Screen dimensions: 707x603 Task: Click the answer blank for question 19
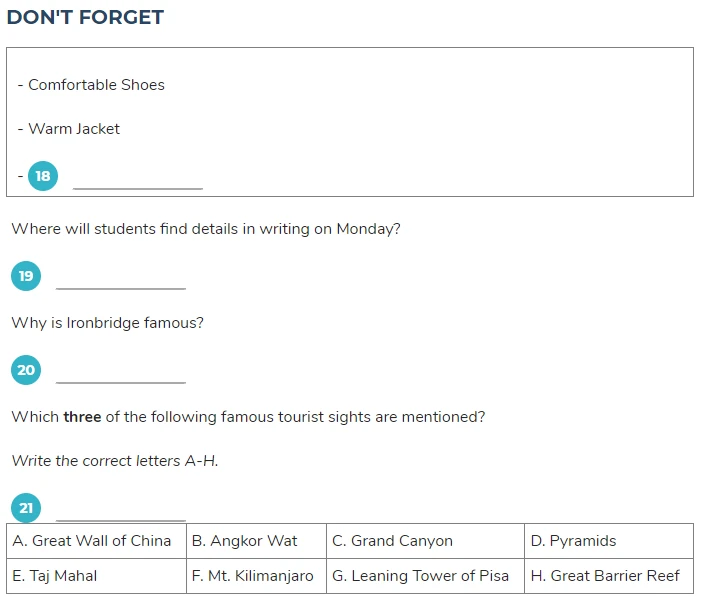point(121,281)
